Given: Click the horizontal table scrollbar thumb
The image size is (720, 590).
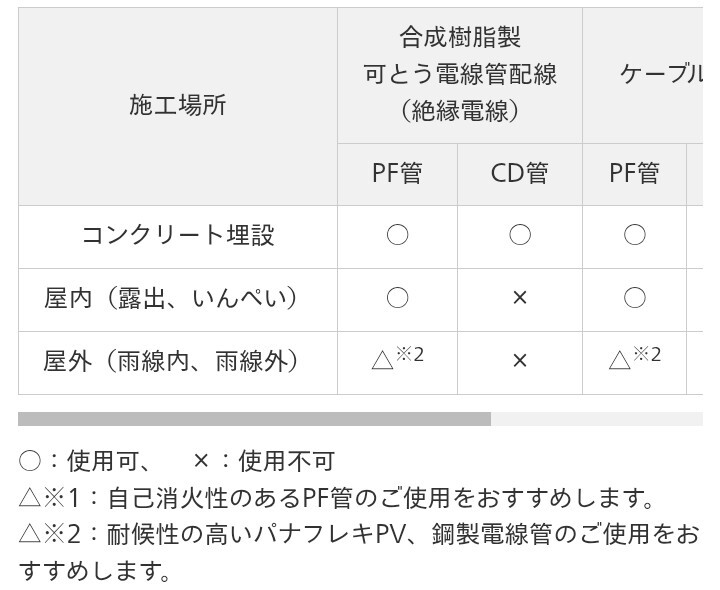Looking at the screenshot, I should pos(254,419).
